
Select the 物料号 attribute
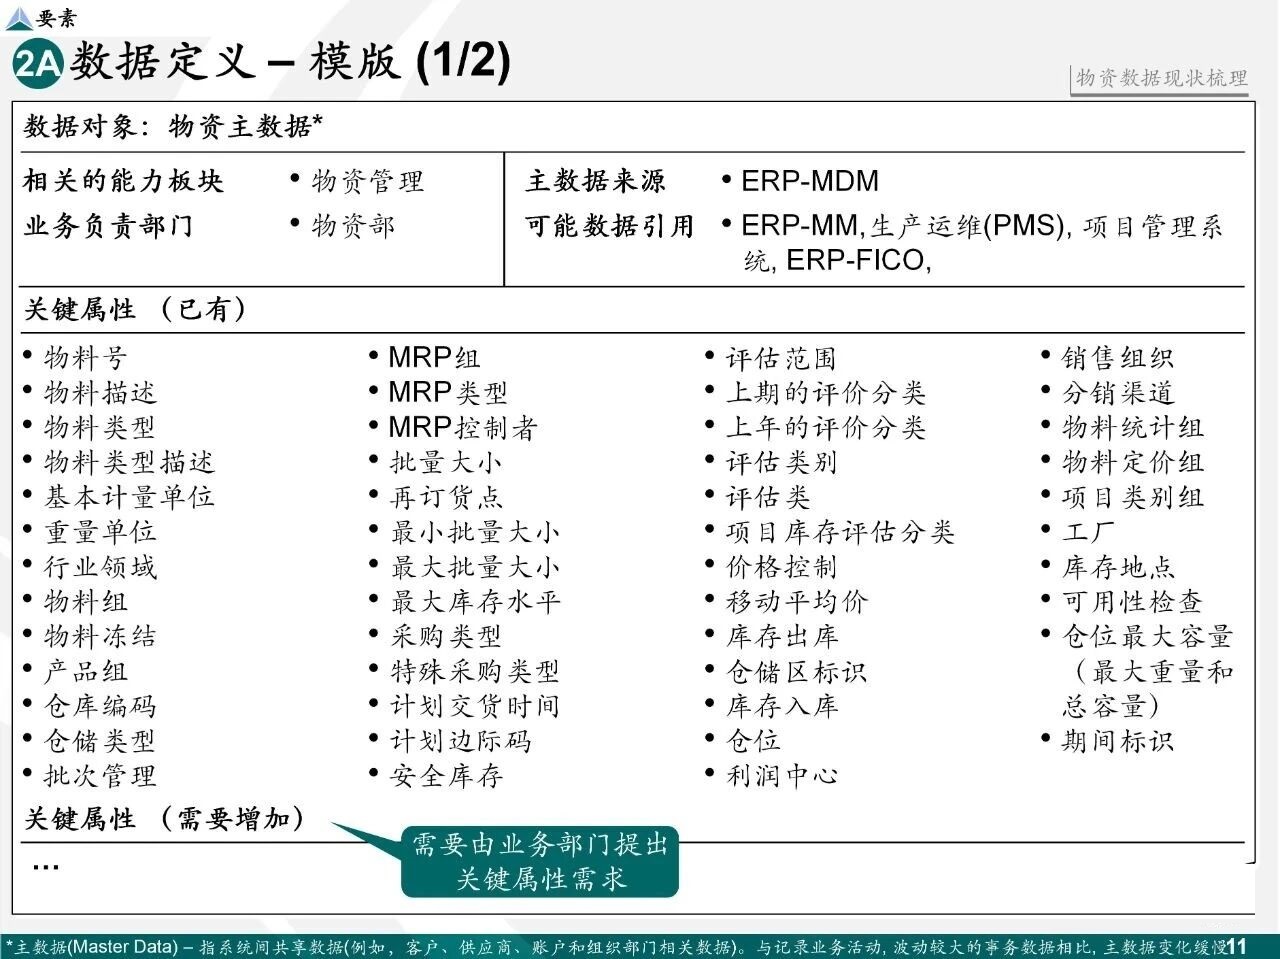click(85, 358)
